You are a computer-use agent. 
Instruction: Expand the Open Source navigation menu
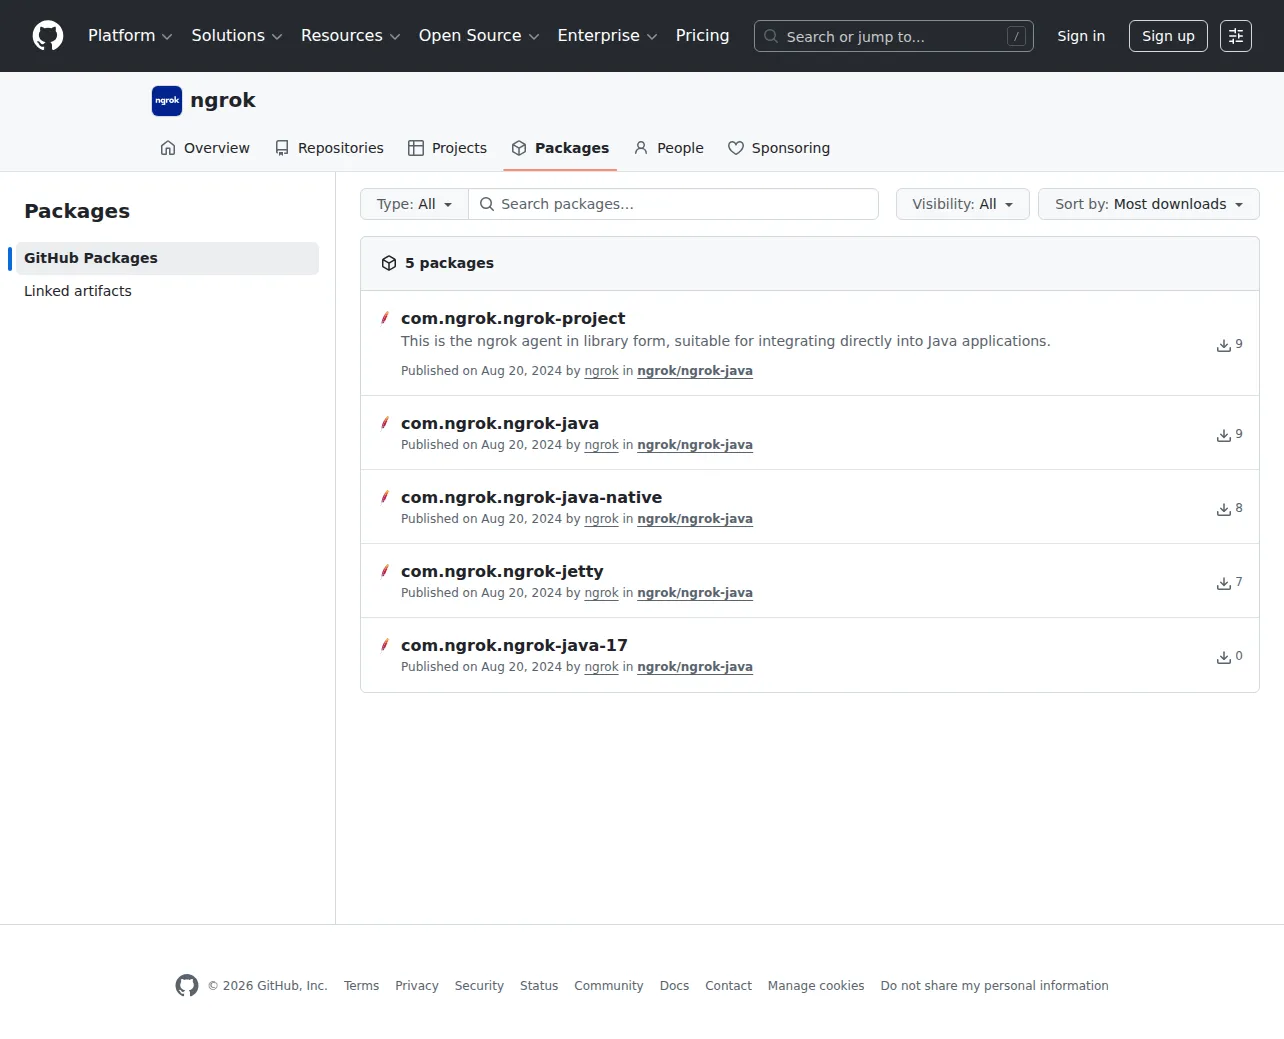(x=479, y=36)
